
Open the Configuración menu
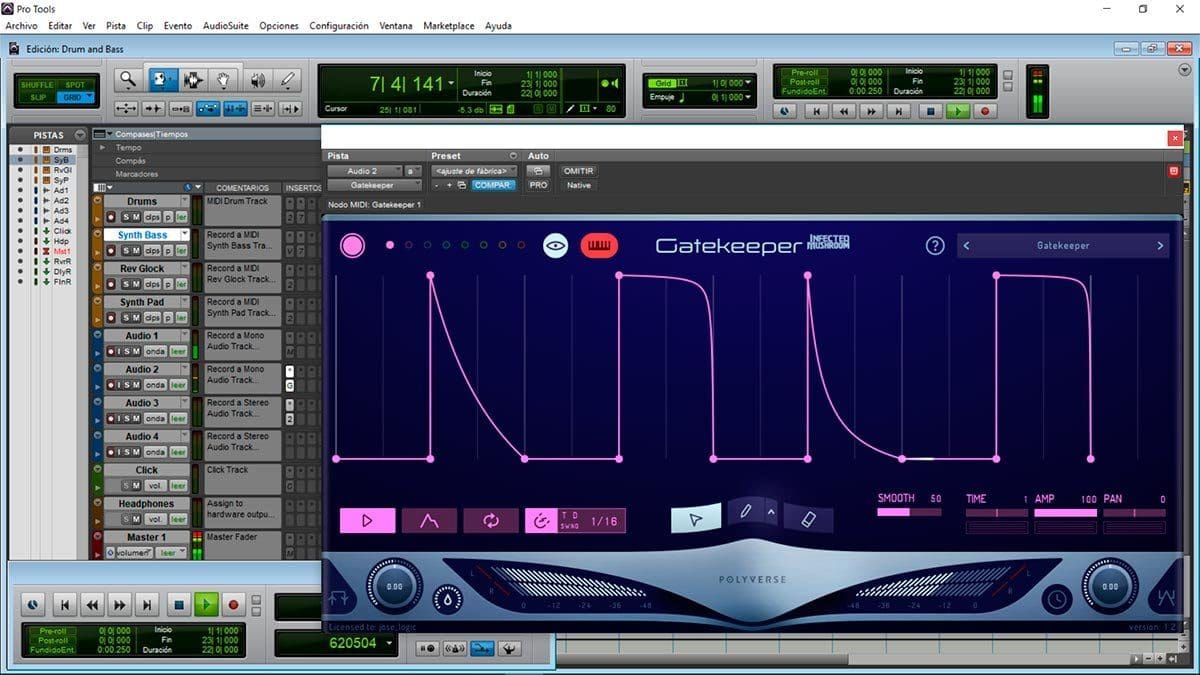(x=338, y=26)
